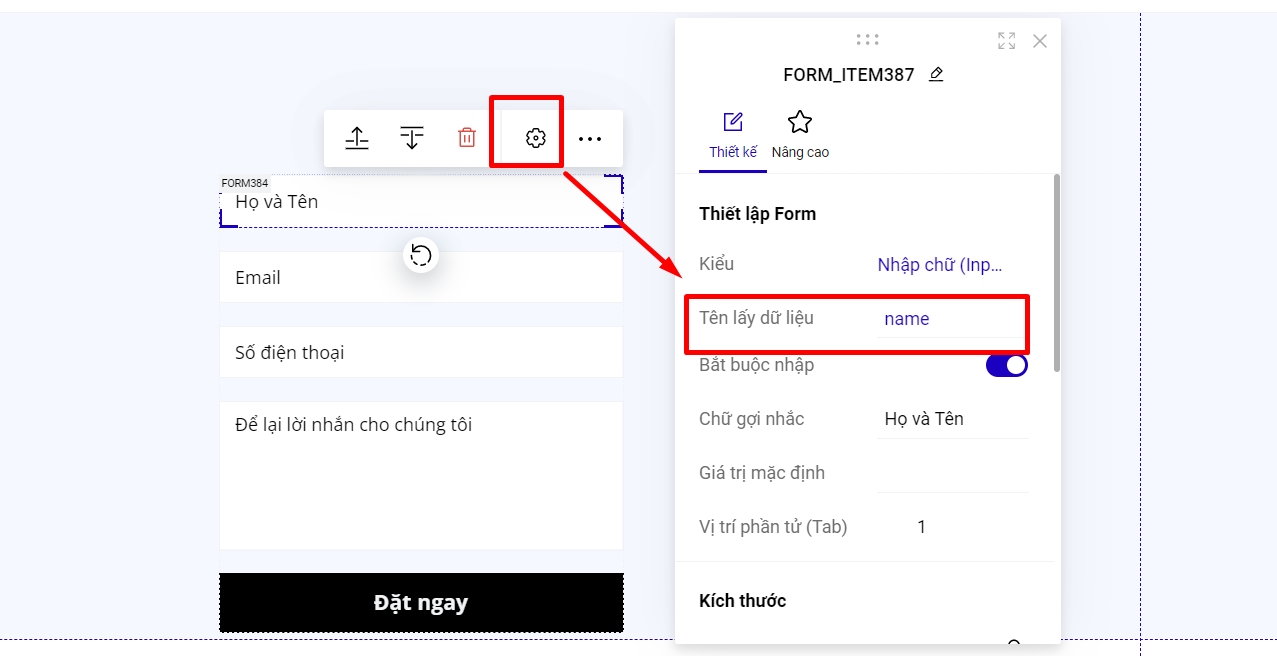
Task: Click the panel drag handle dots
Action: click(x=867, y=40)
